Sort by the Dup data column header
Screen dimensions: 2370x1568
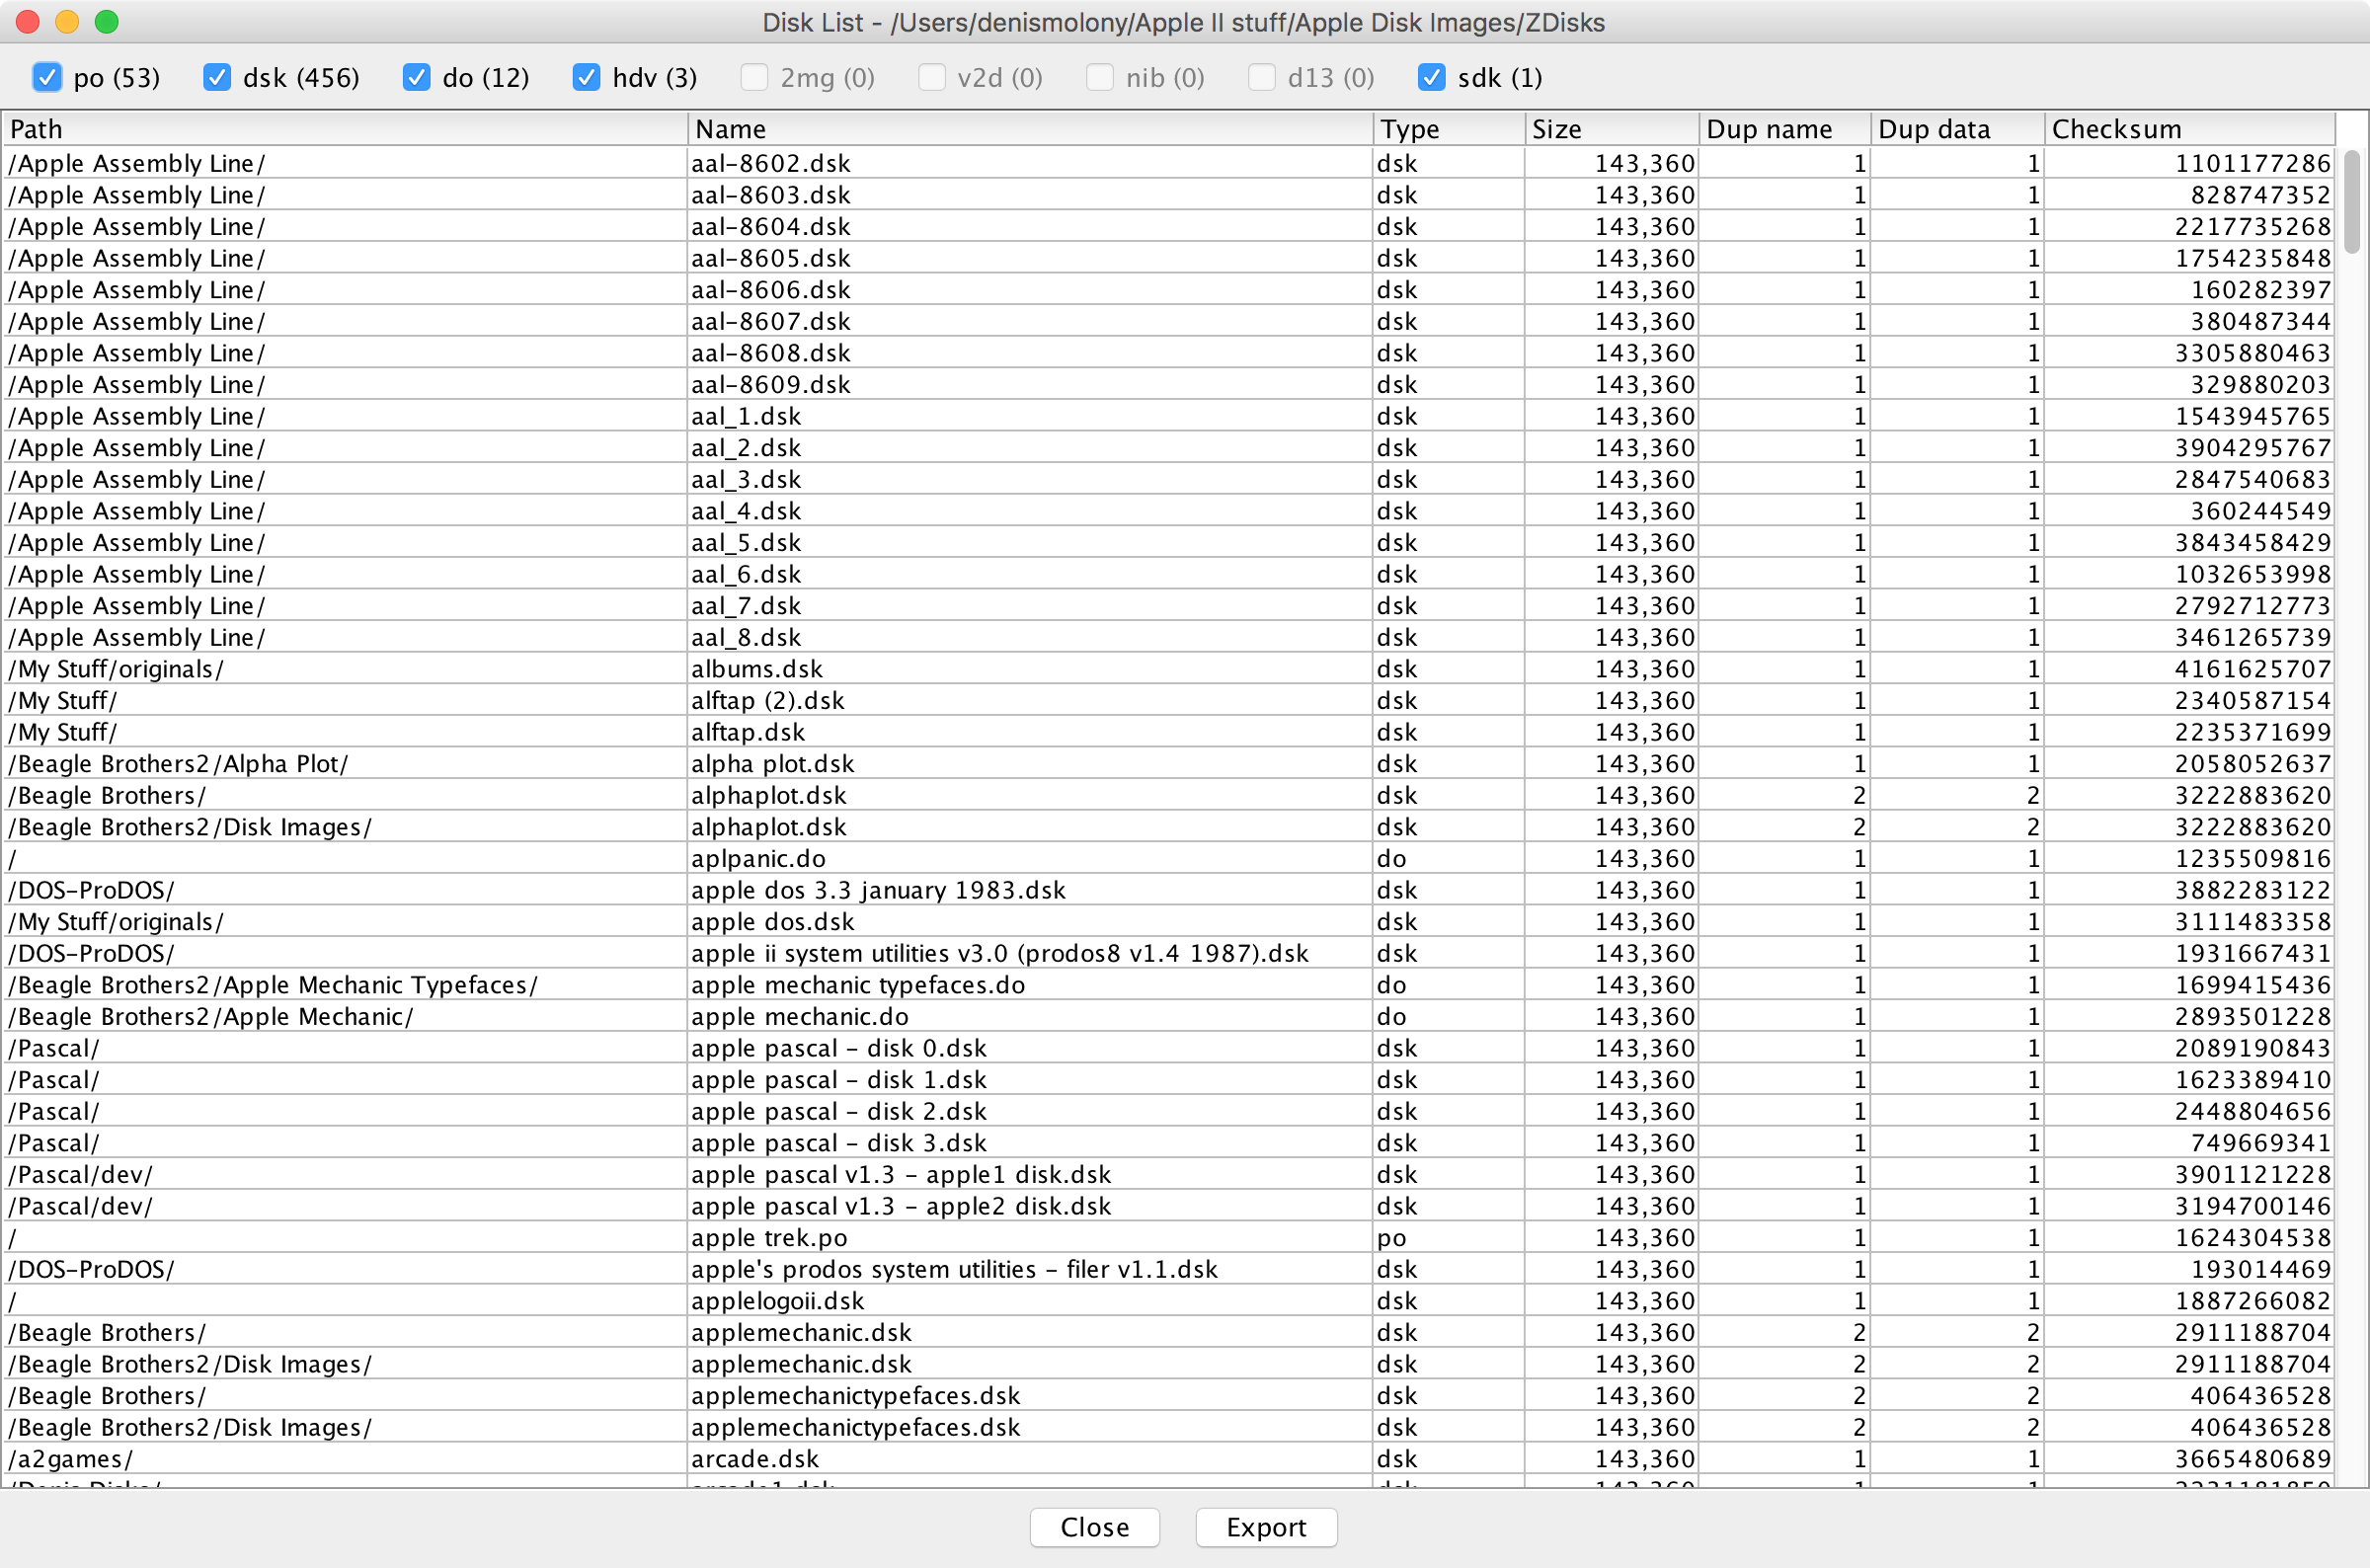(1958, 129)
